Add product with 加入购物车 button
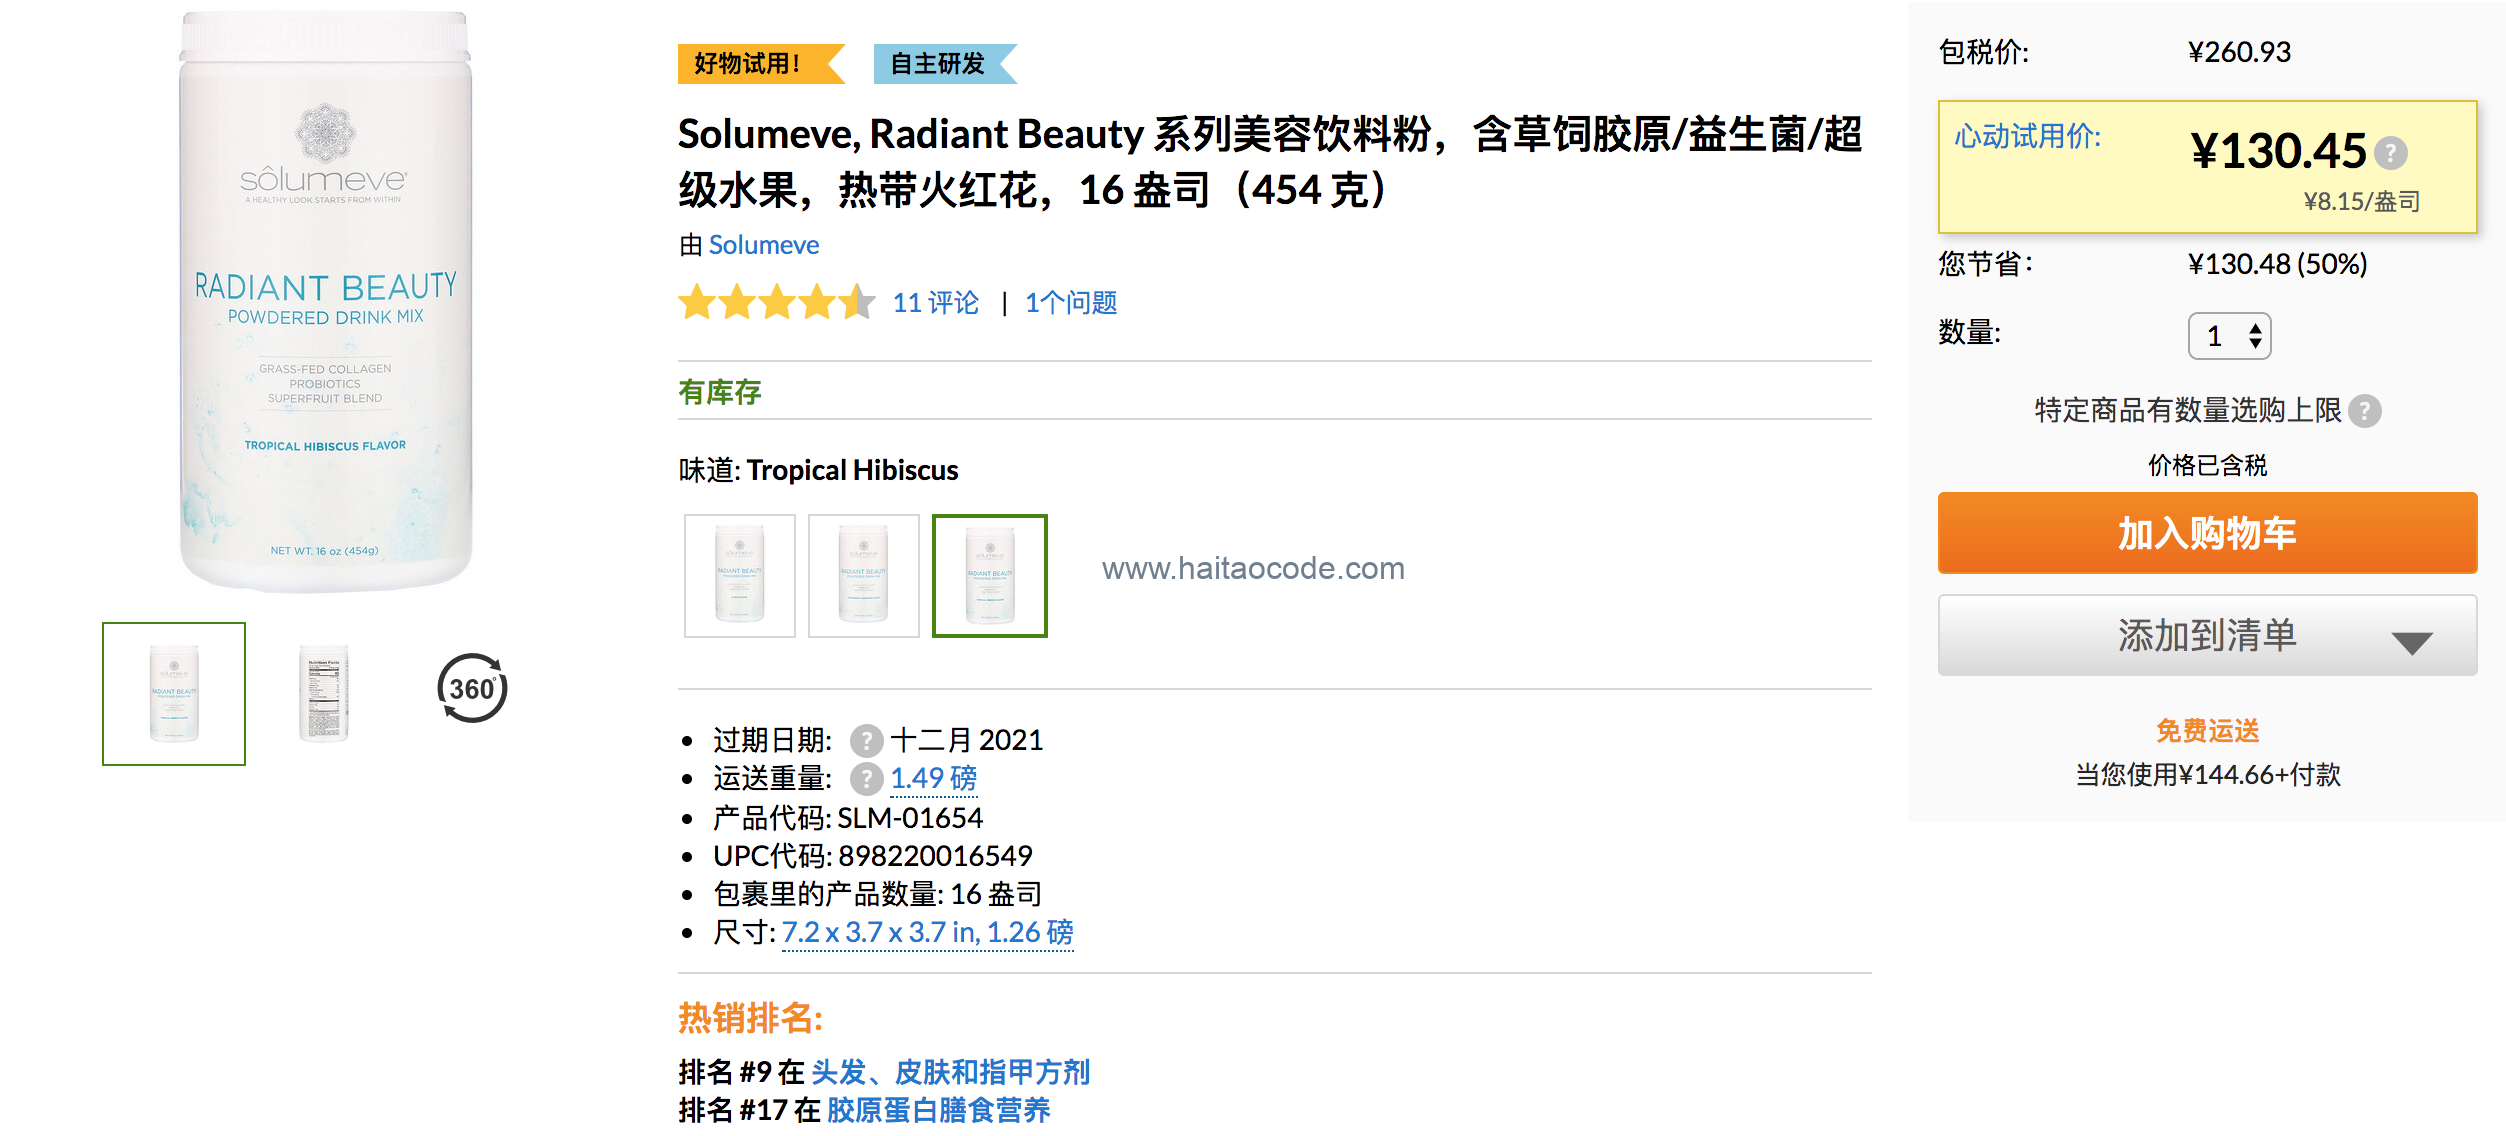Viewport: 2506px width, 1136px height. (2208, 533)
